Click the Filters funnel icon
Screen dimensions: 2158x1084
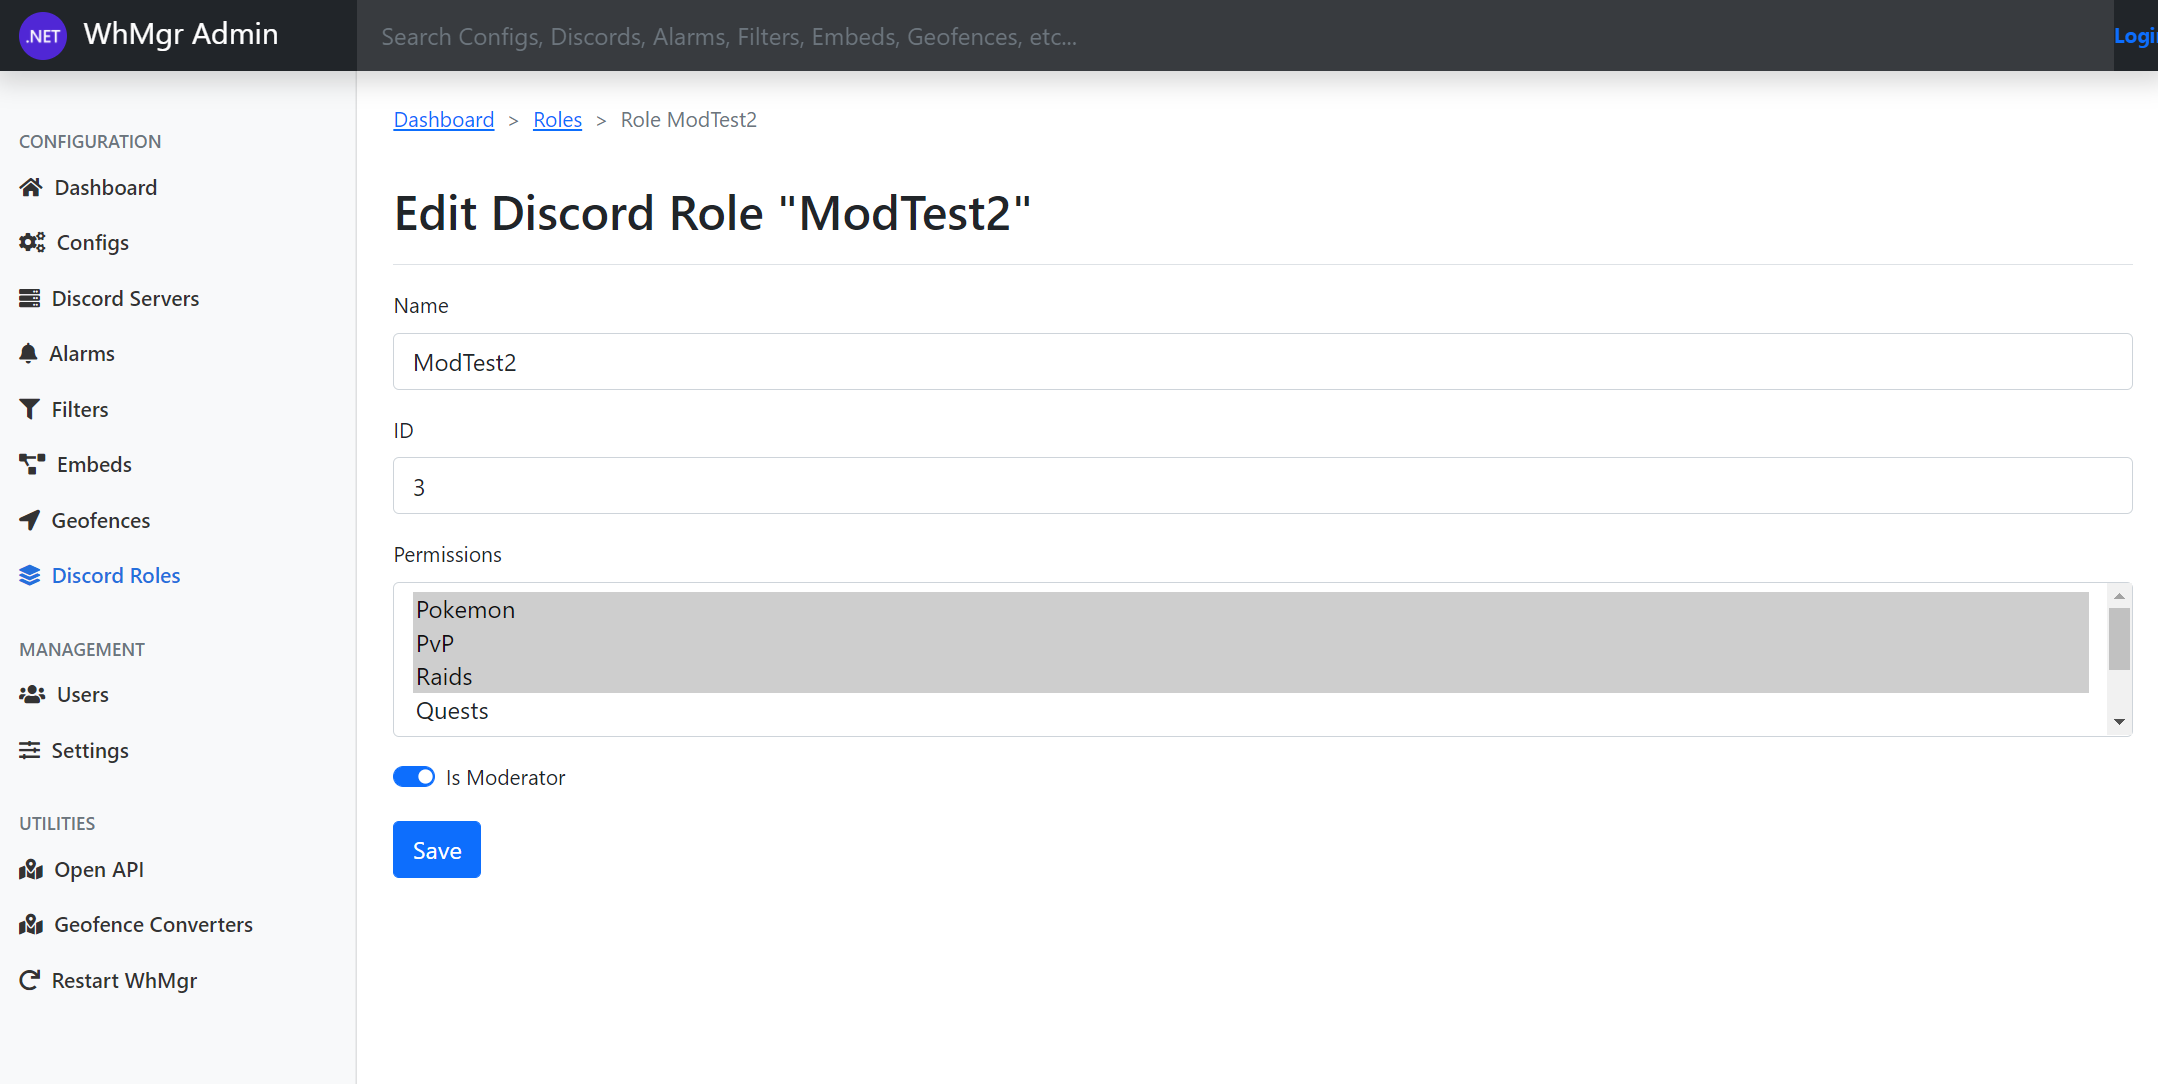[x=30, y=409]
